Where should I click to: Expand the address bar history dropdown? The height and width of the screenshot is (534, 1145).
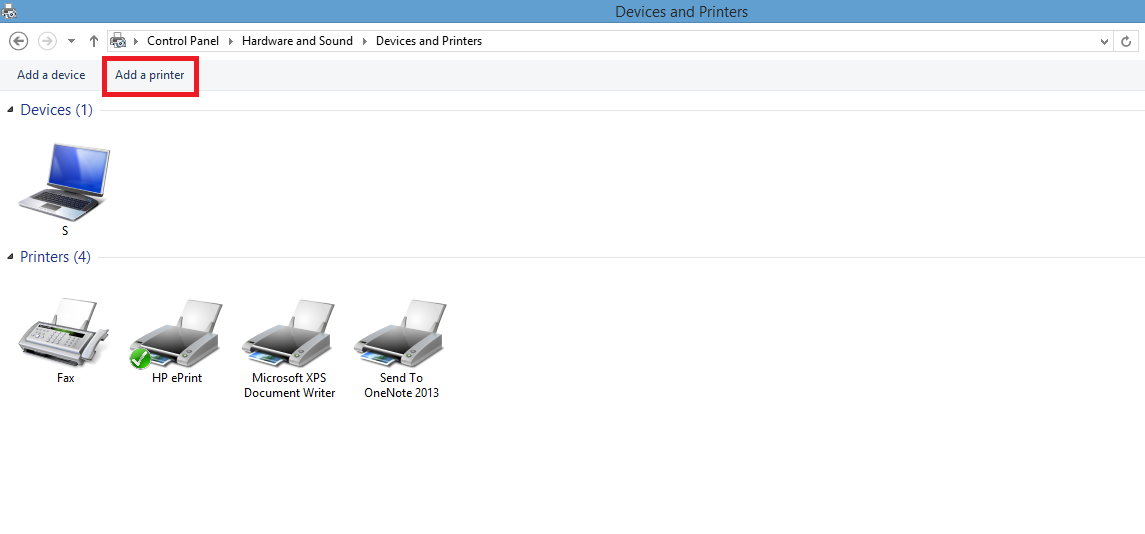pyautogui.click(x=1104, y=41)
